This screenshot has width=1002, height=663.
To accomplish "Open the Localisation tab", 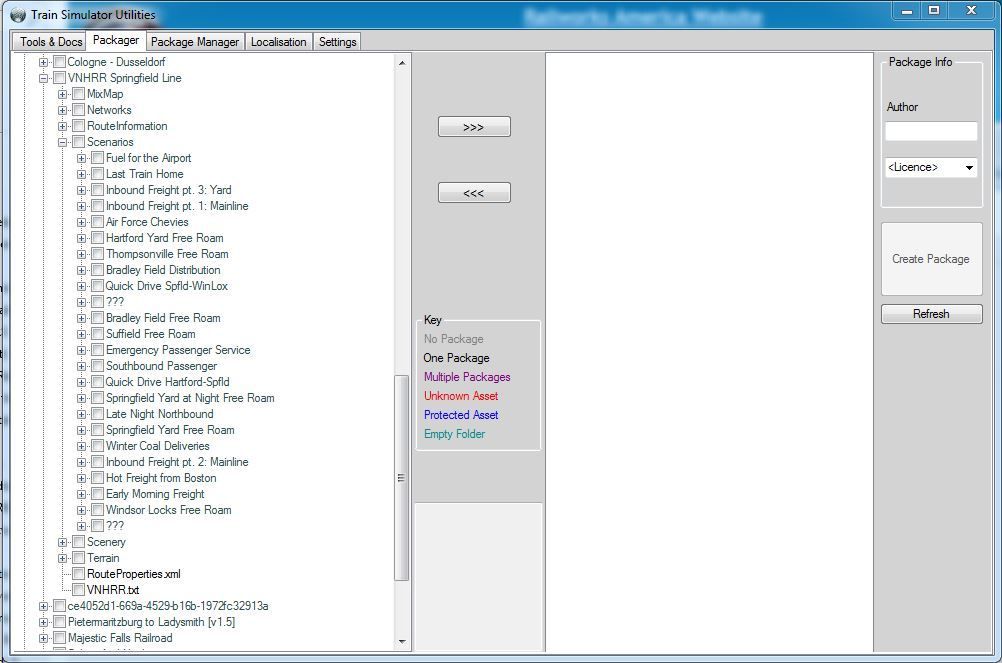I will point(279,42).
